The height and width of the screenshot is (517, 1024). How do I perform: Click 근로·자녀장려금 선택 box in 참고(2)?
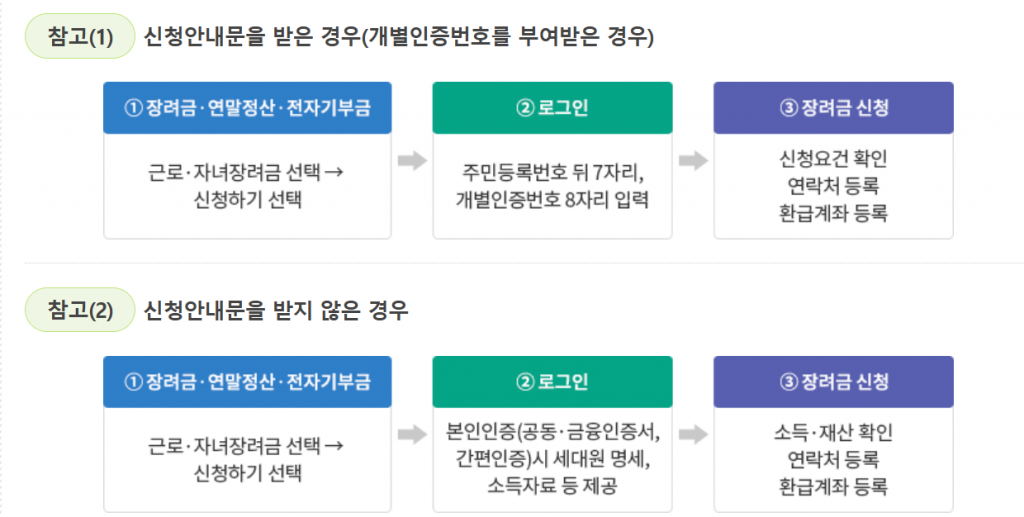[x=248, y=460]
